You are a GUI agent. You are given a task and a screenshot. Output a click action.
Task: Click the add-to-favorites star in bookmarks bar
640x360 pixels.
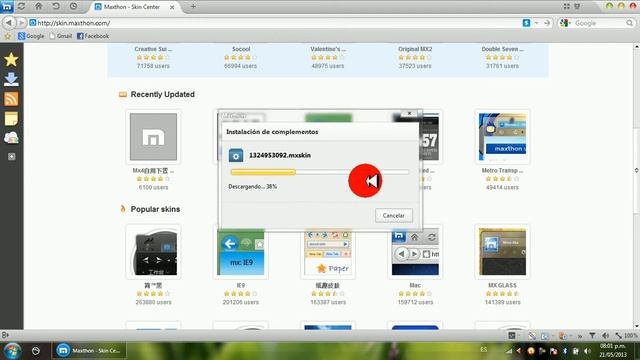[x=7, y=36]
